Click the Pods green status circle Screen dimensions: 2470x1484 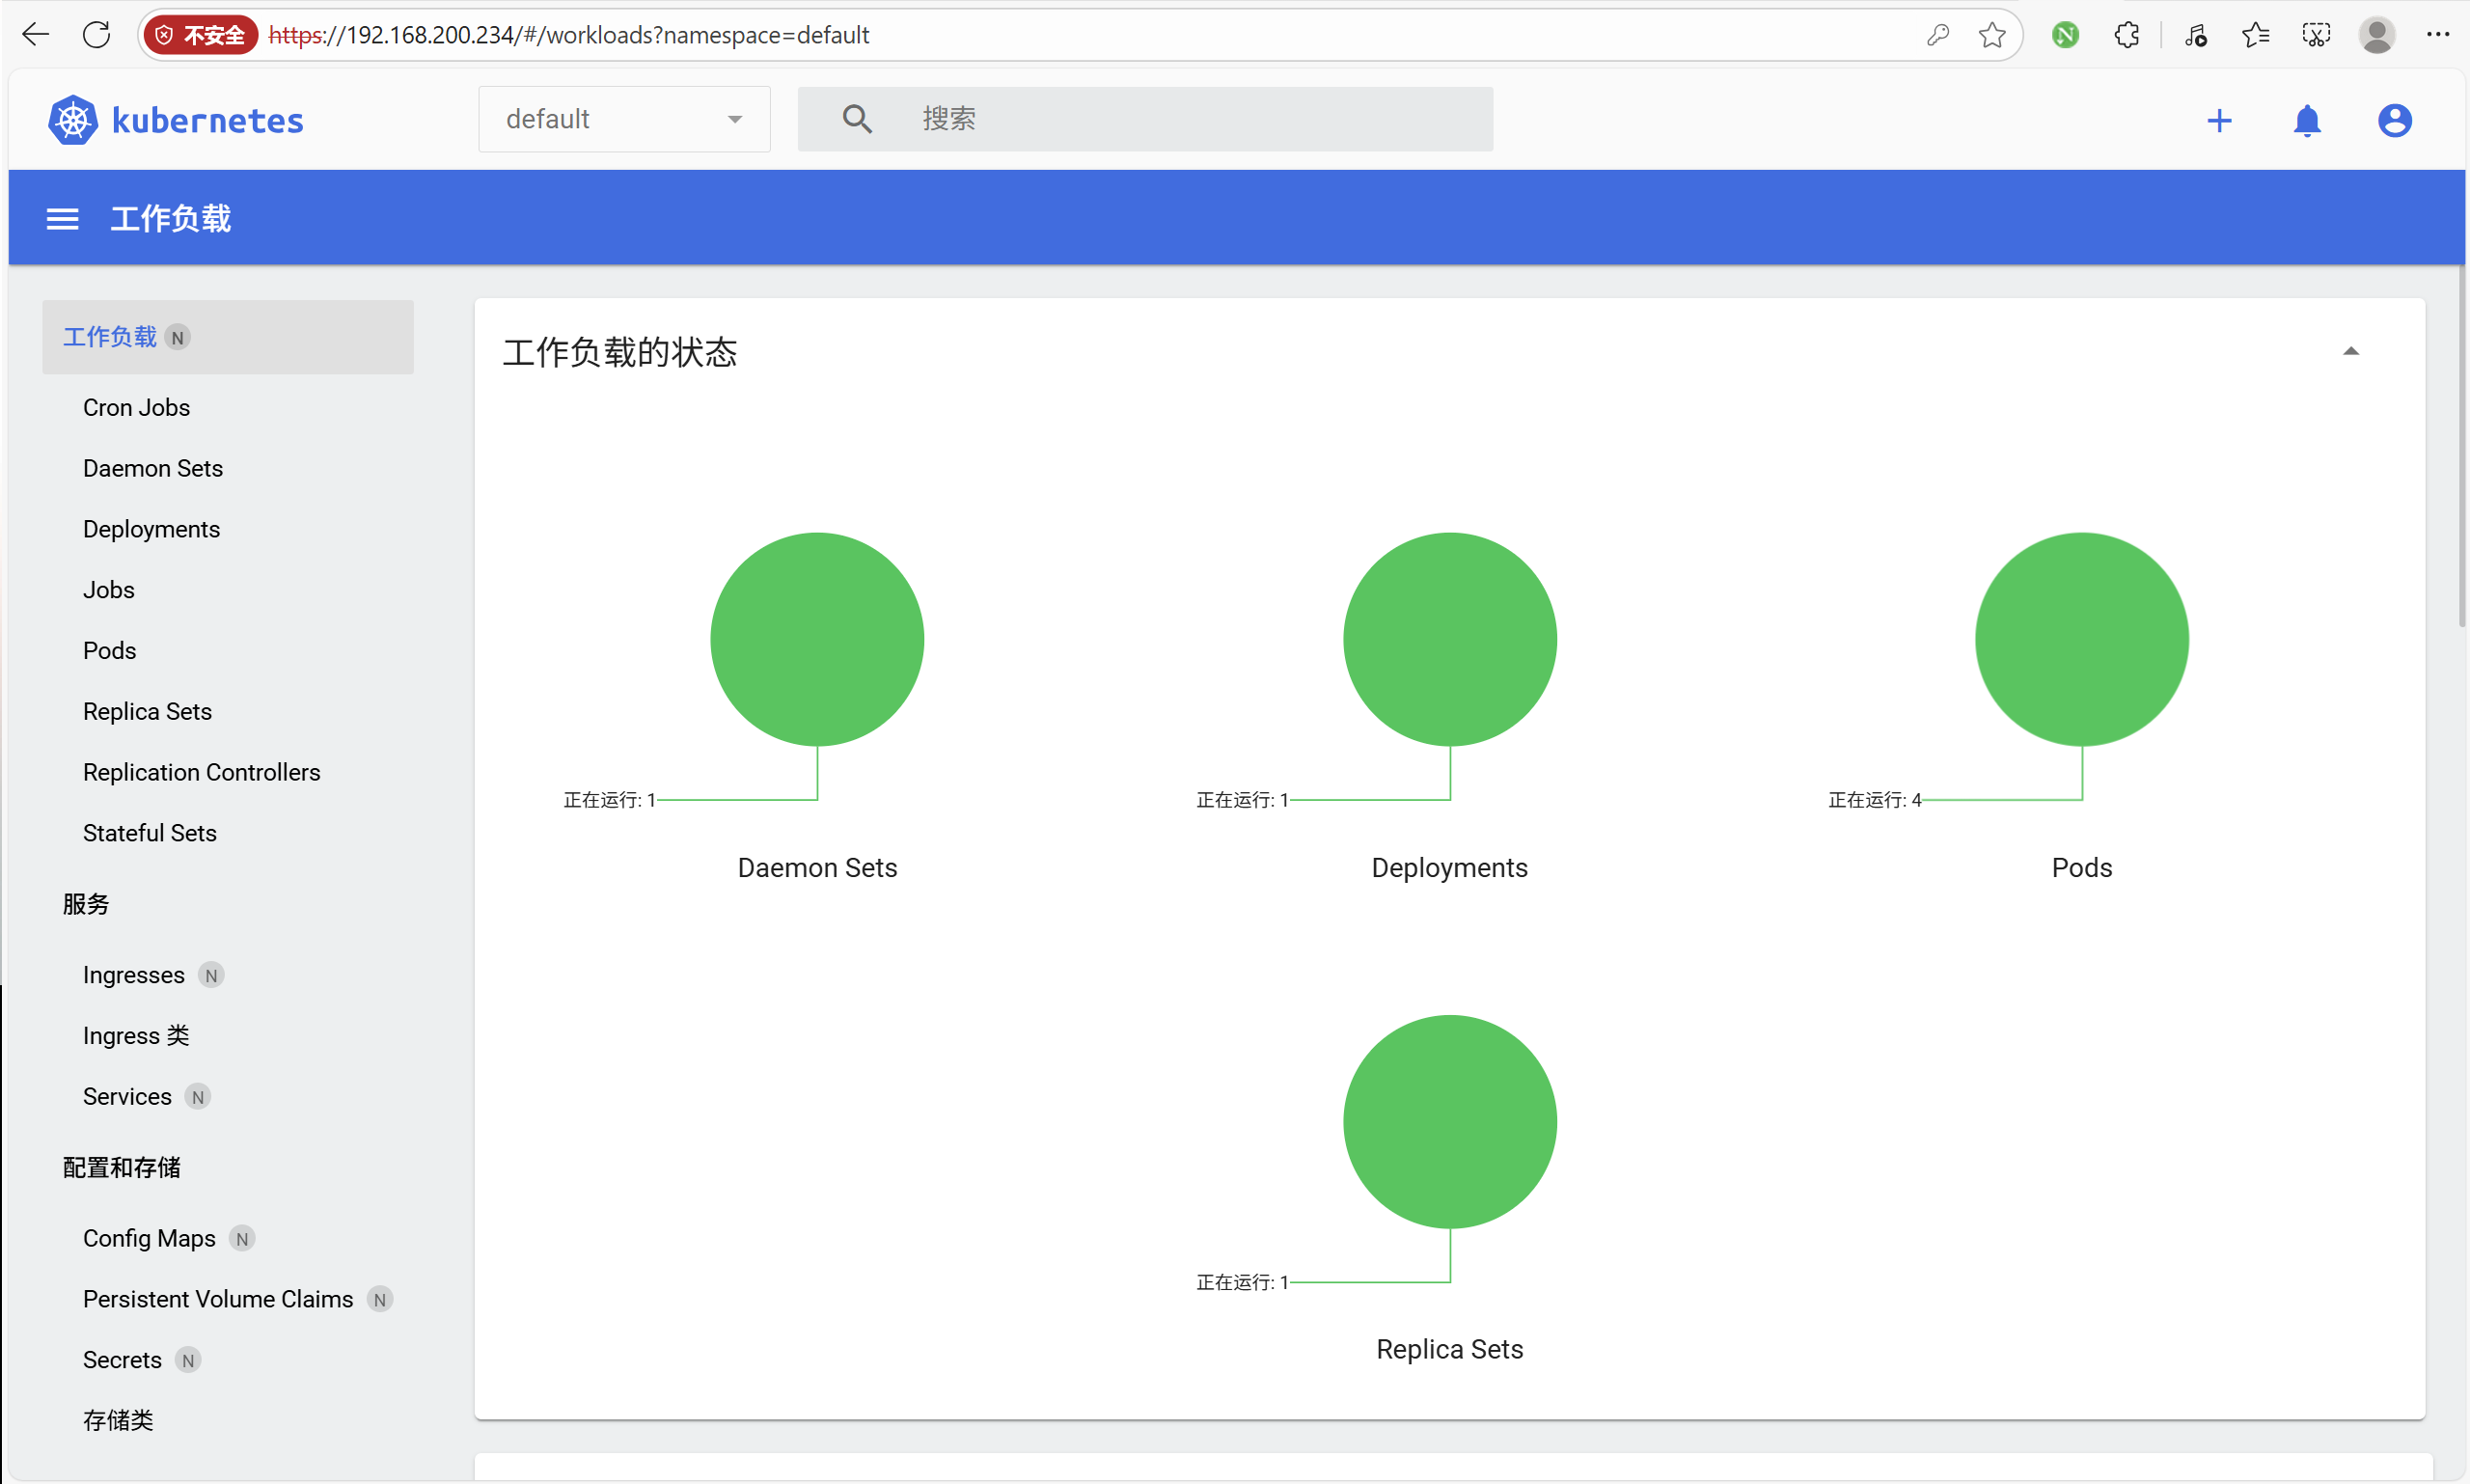click(x=2081, y=639)
